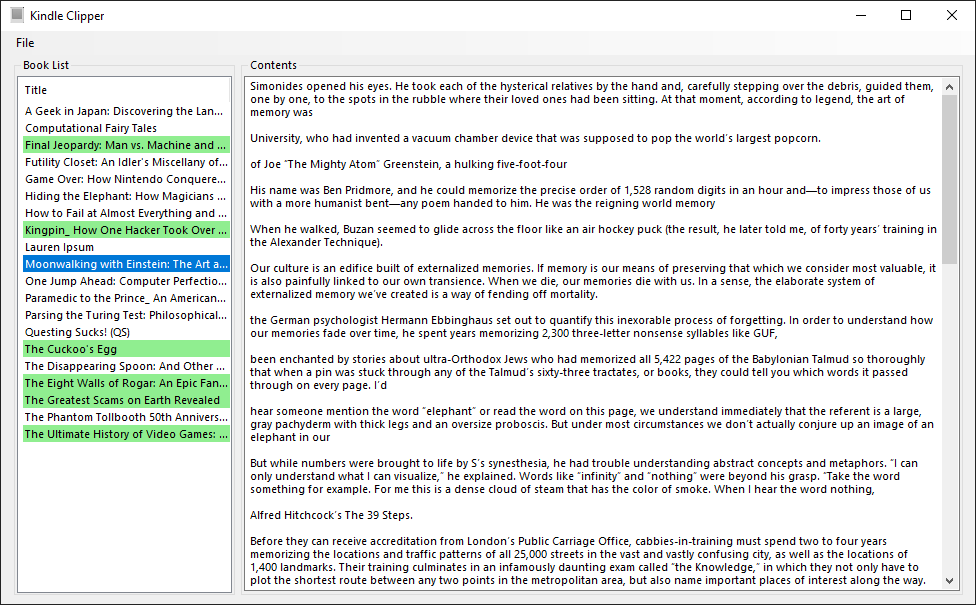The image size is (976, 605).
Task: Click the Kindle Clipper app icon
Action: coord(17,15)
